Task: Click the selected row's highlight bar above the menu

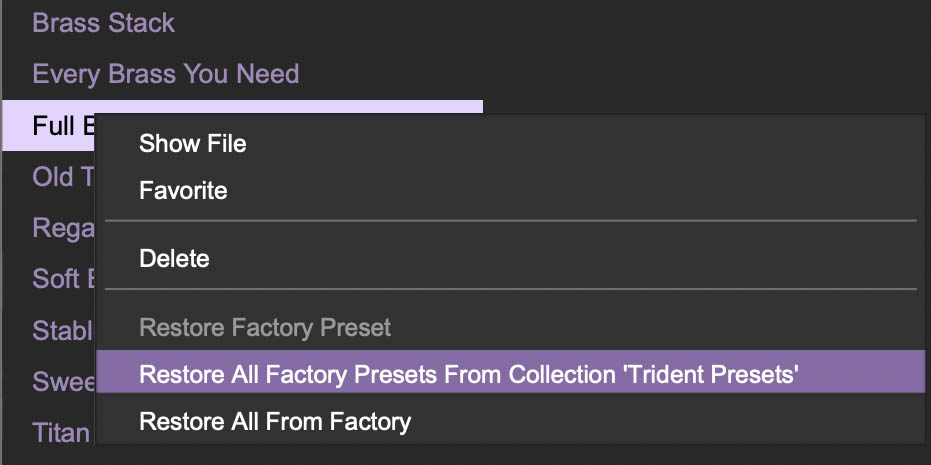Action: point(300,106)
